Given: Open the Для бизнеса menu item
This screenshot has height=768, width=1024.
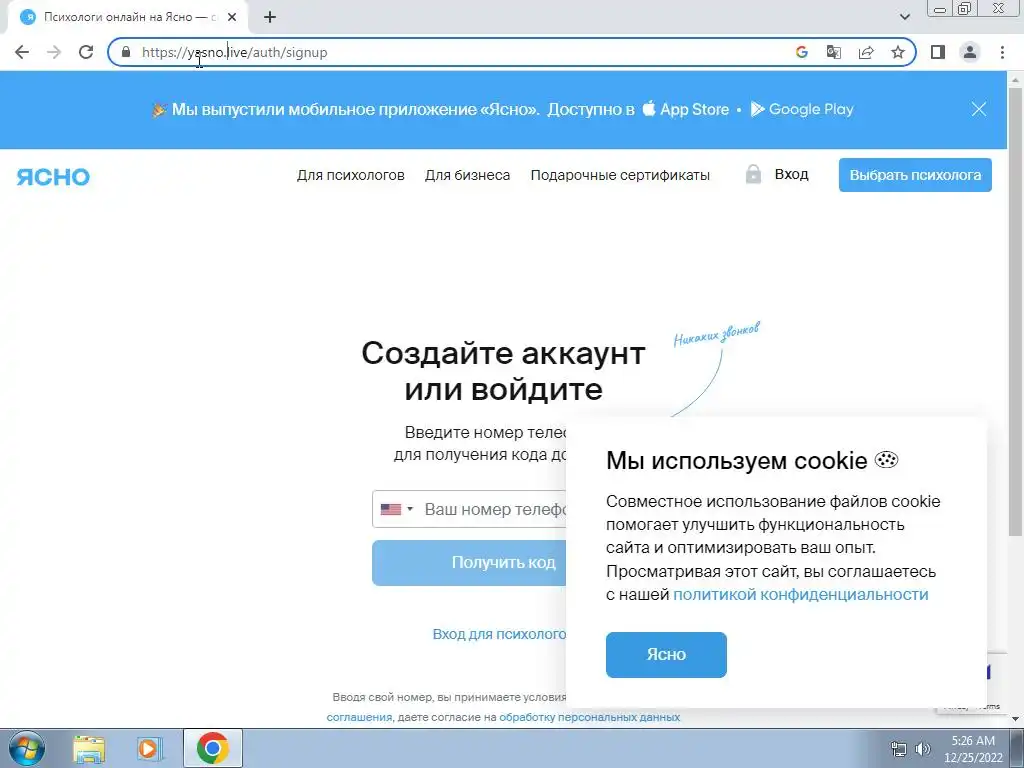Looking at the screenshot, I should tap(468, 175).
